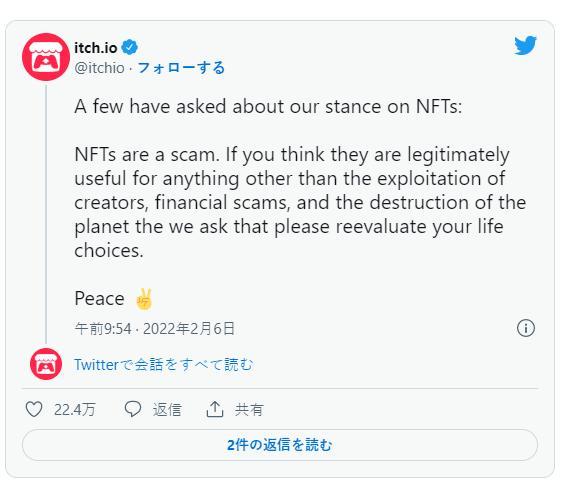Image resolution: width=567 pixels, height=493 pixels.
Task: Click the verified badge next to itch.io
Action: (129, 48)
